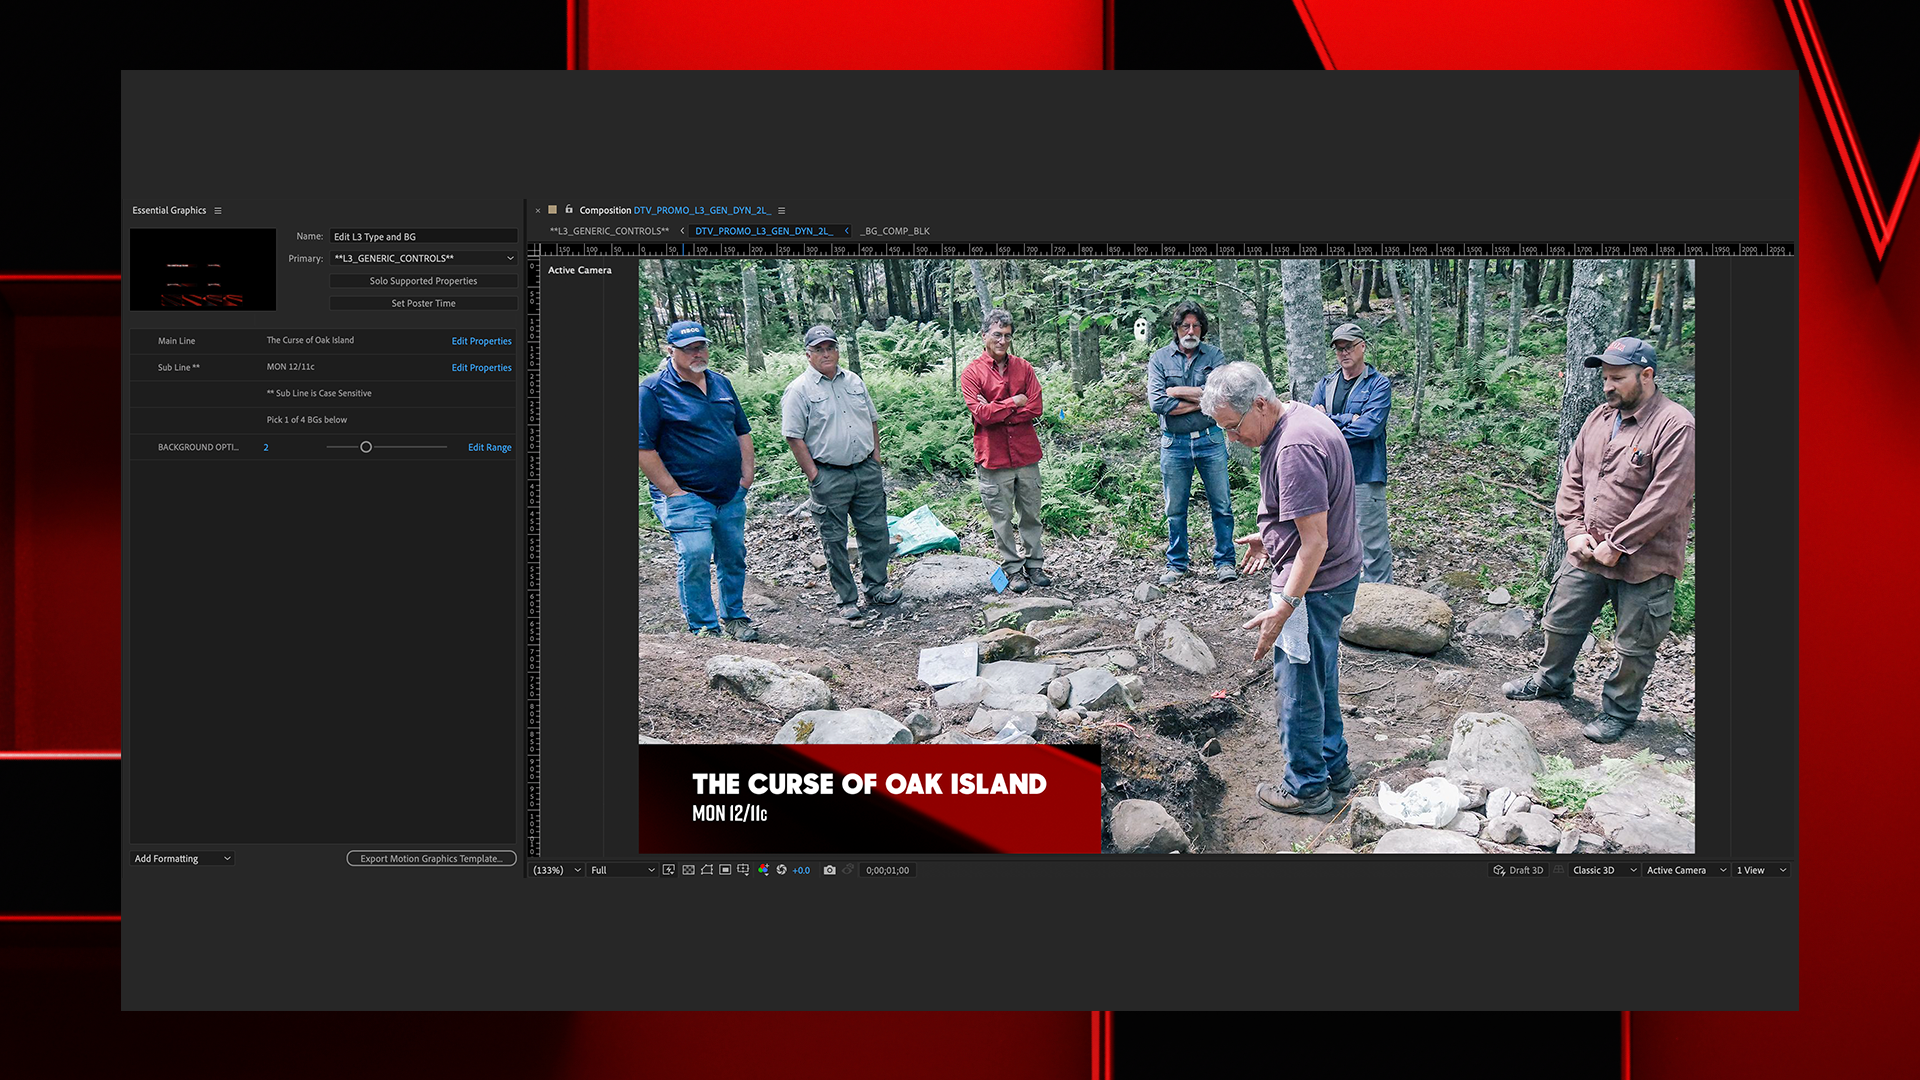Screen dimensions: 1920x1080
Task: Open the magnification ratio (133%) dropdown
Action: click(557, 870)
